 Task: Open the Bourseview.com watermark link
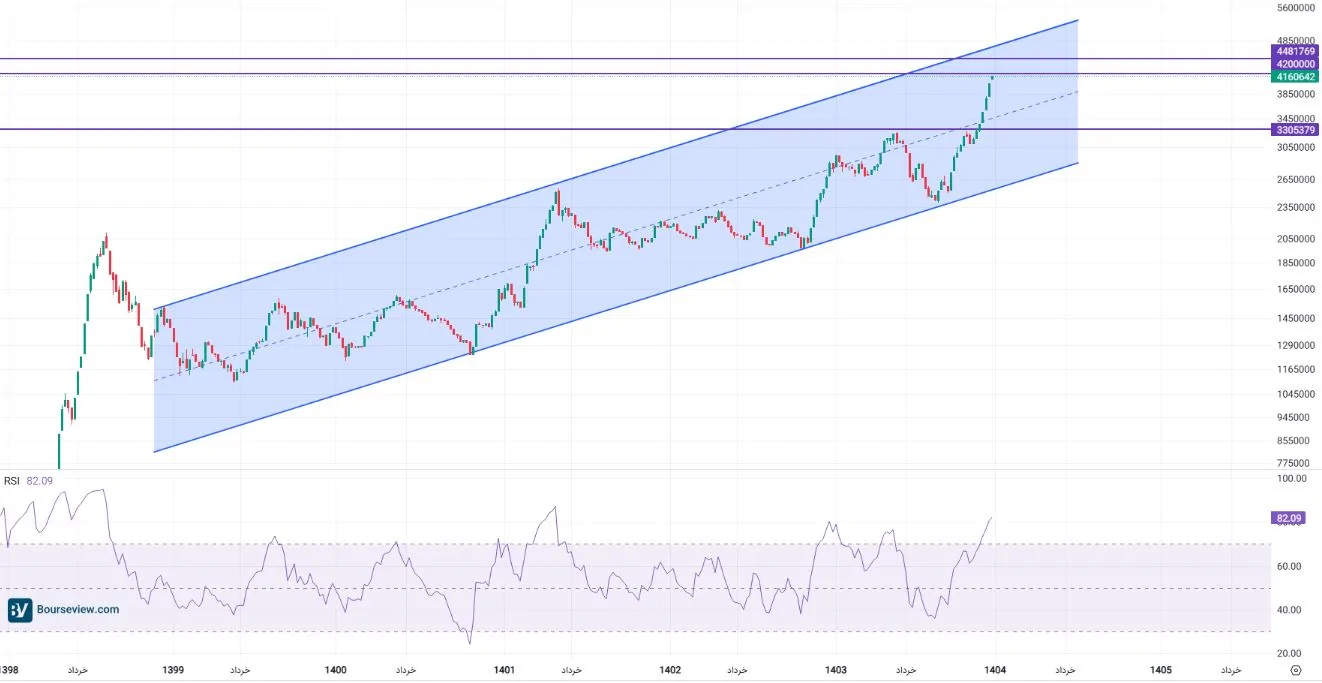pyautogui.click(x=79, y=610)
